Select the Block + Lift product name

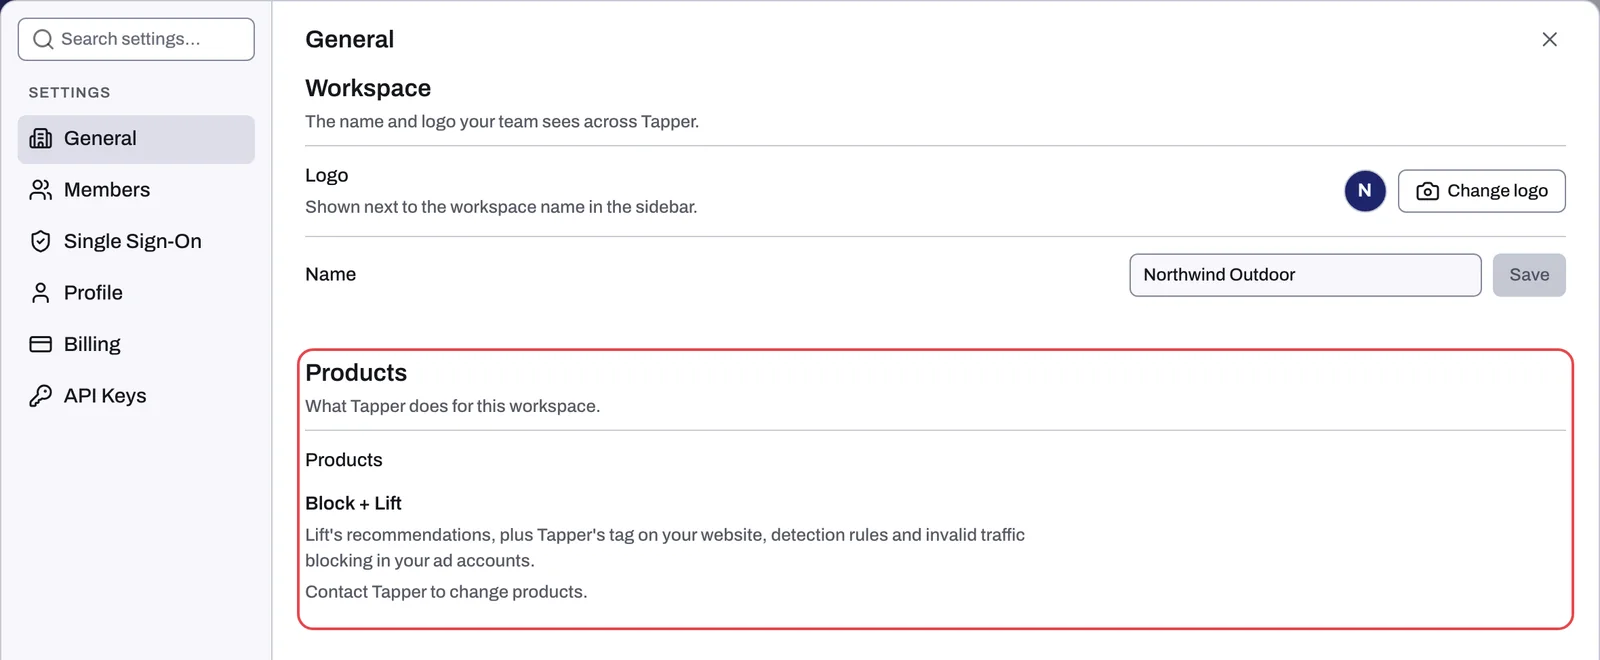[x=353, y=503]
